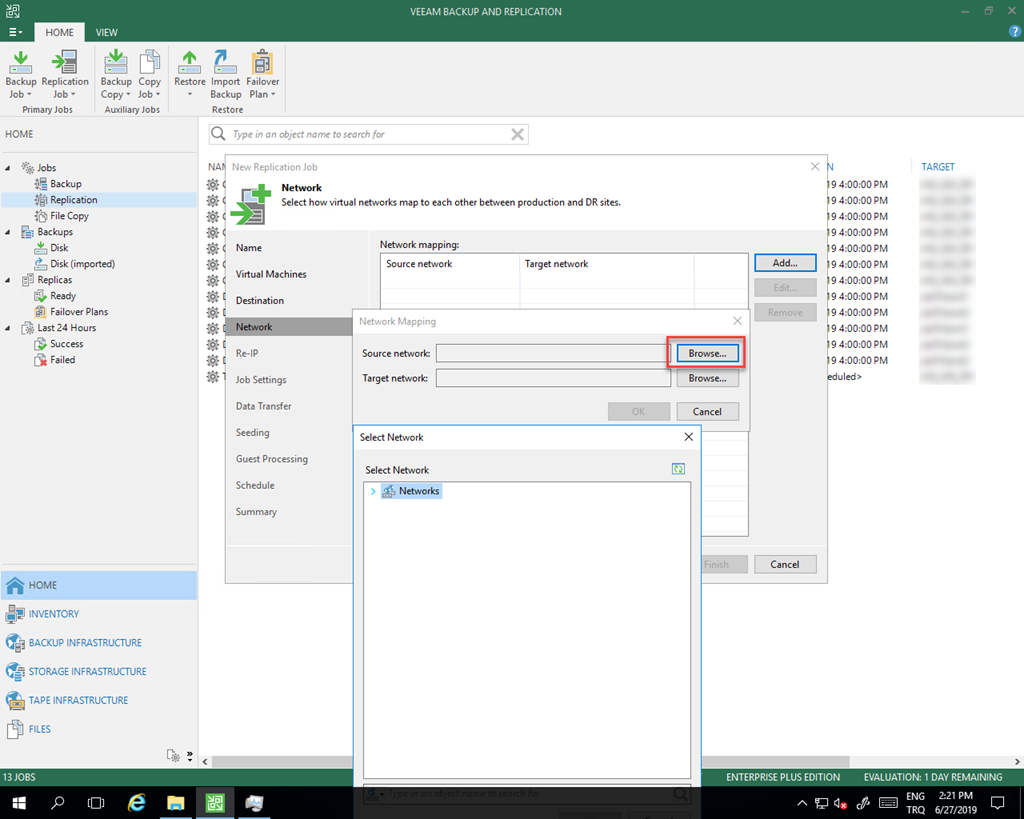Close the Select Network dialog
This screenshot has height=819, width=1024.
pos(688,437)
